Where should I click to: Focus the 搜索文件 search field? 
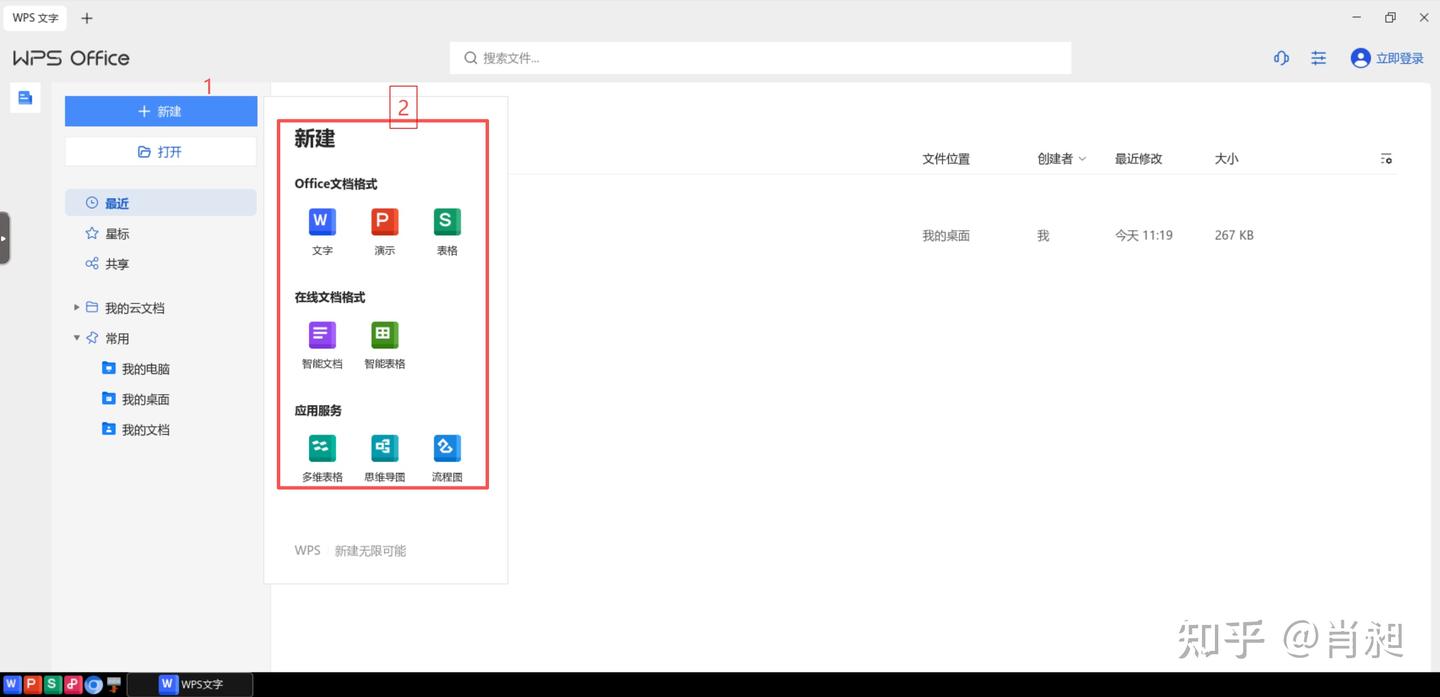[760, 58]
